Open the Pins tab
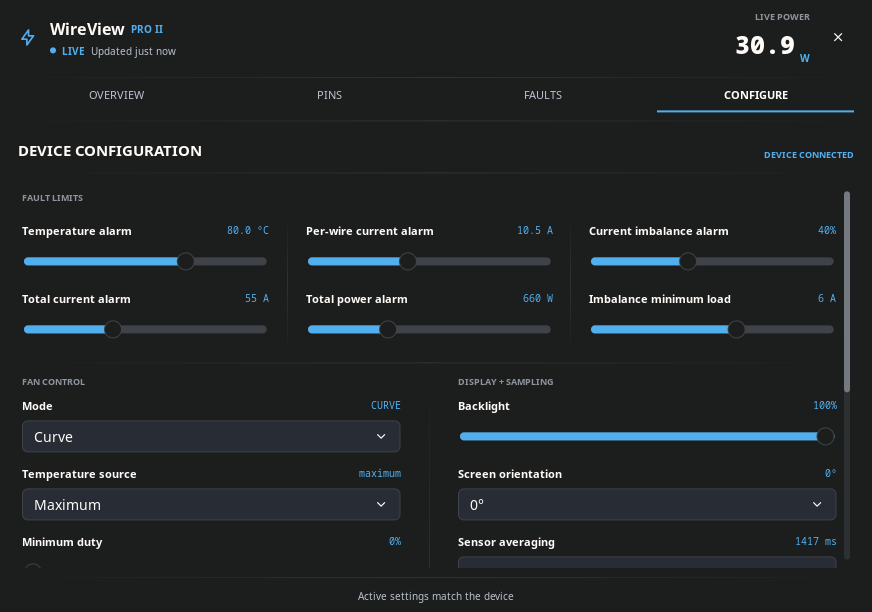The width and height of the screenshot is (872, 612). pyautogui.click(x=329, y=95)
